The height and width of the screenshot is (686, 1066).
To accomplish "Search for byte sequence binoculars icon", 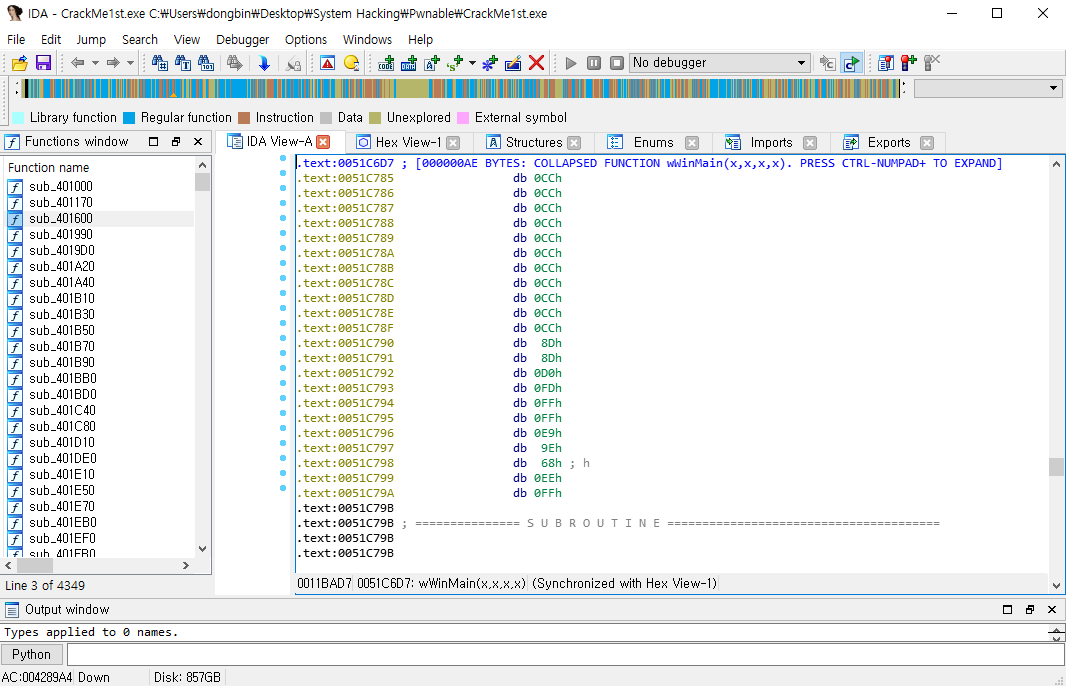I will point(206,63).
